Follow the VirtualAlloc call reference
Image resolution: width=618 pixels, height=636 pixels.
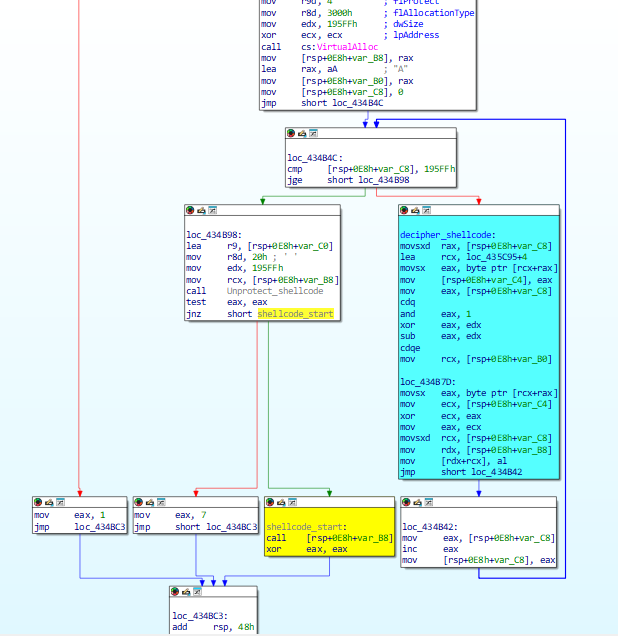pyautogui.click(x=336, y=47)
